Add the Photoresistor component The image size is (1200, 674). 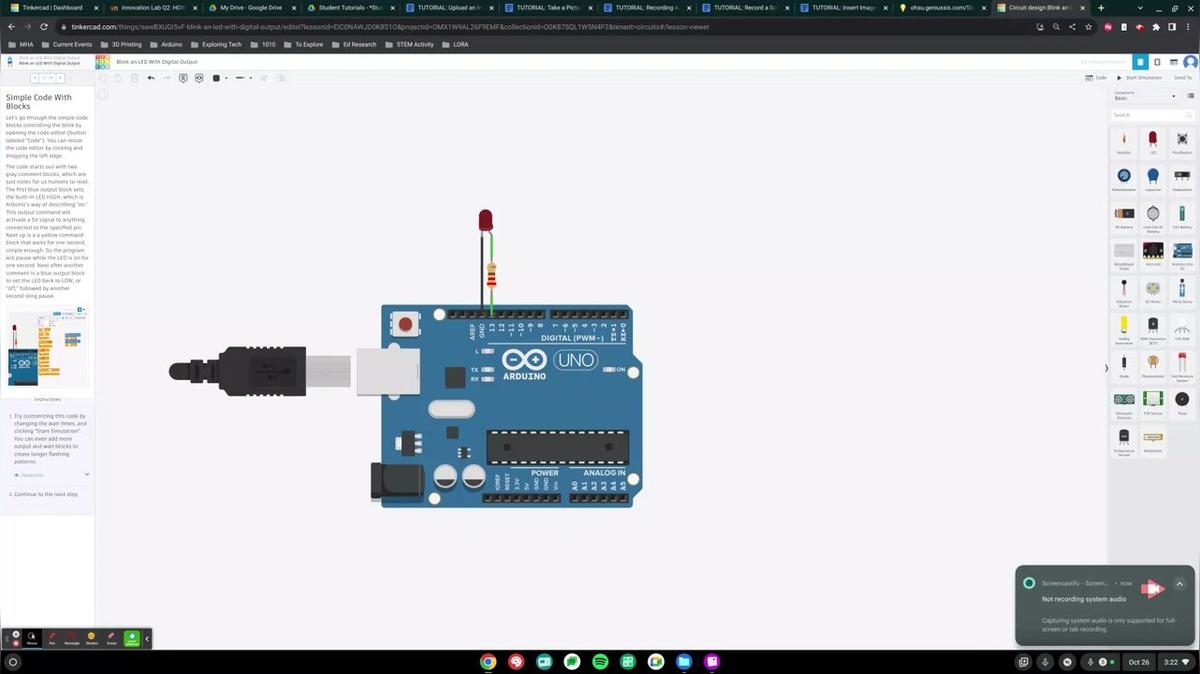pos(1153,366)
